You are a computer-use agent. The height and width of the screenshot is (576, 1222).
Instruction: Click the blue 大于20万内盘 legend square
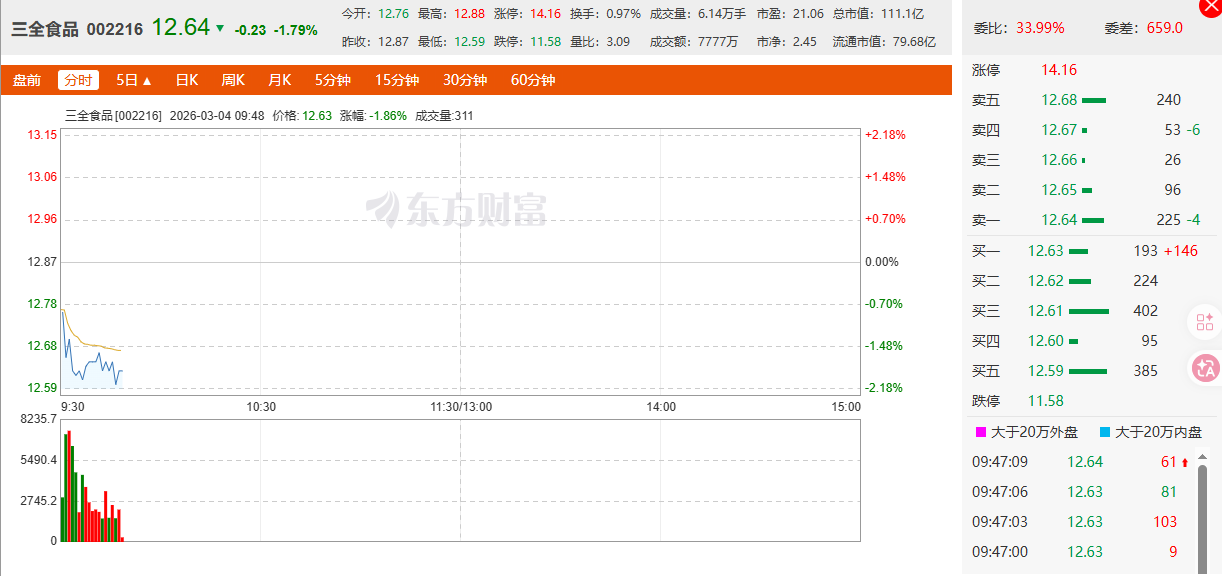click(1104, 433)
